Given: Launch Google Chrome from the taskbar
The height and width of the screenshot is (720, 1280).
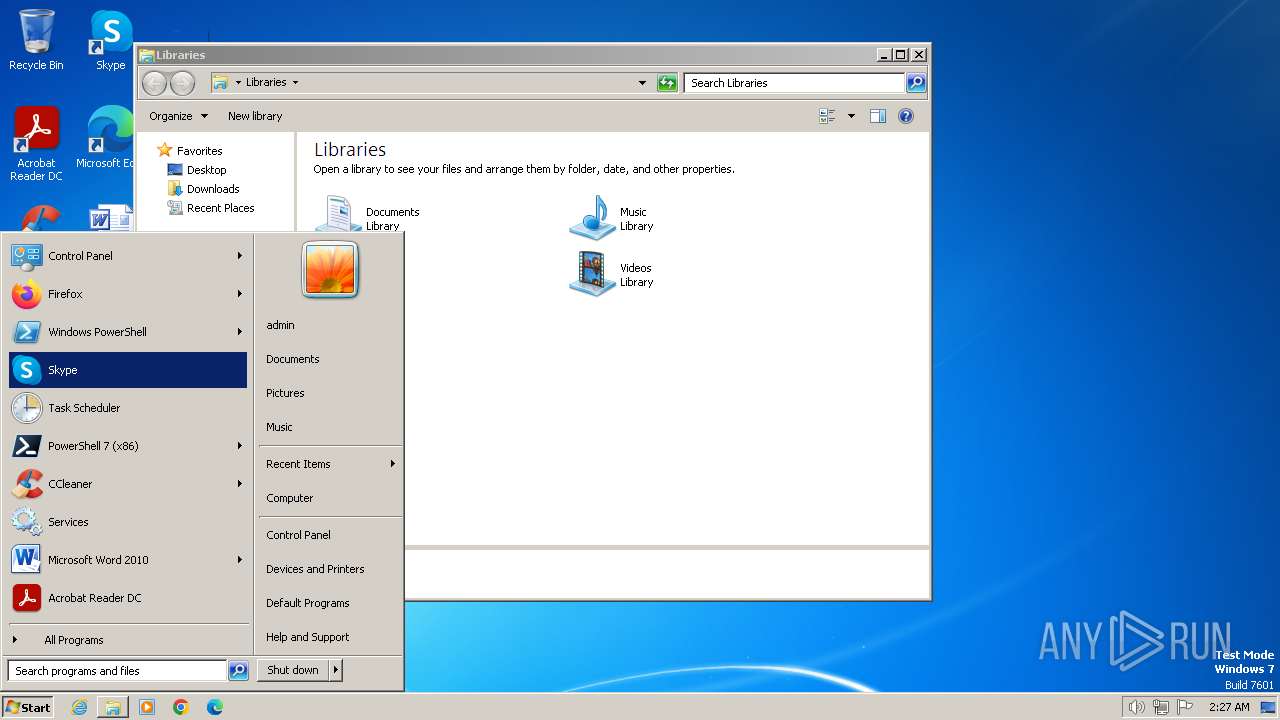Looking at the screenshot, I should coord(181,707).
